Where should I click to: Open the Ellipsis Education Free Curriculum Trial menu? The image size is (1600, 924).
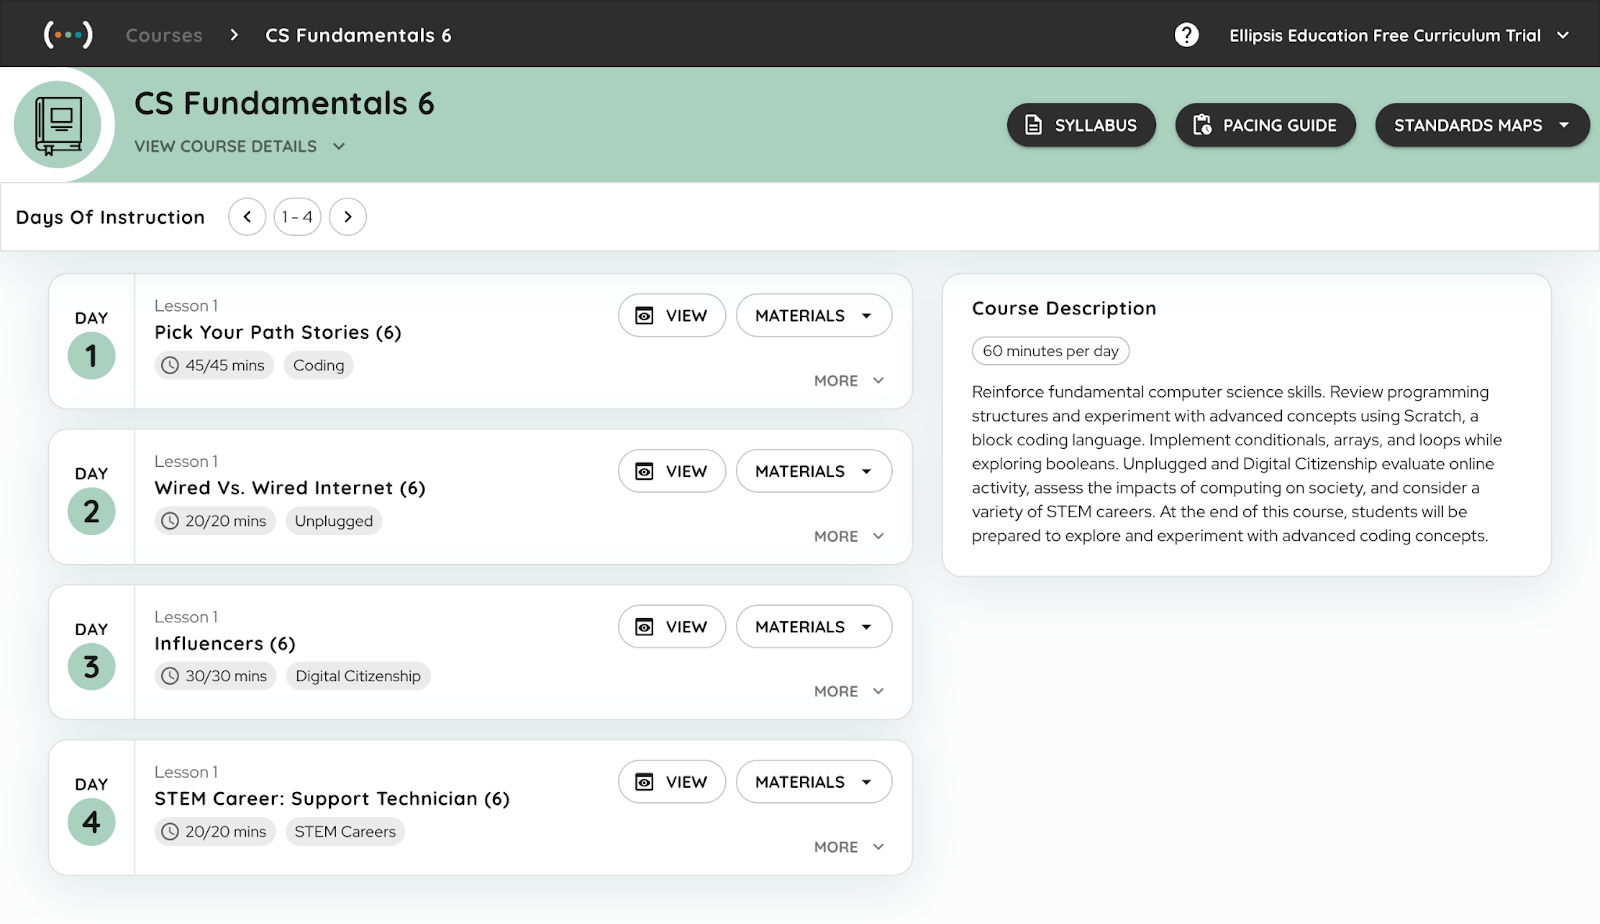click(1398, 35)
